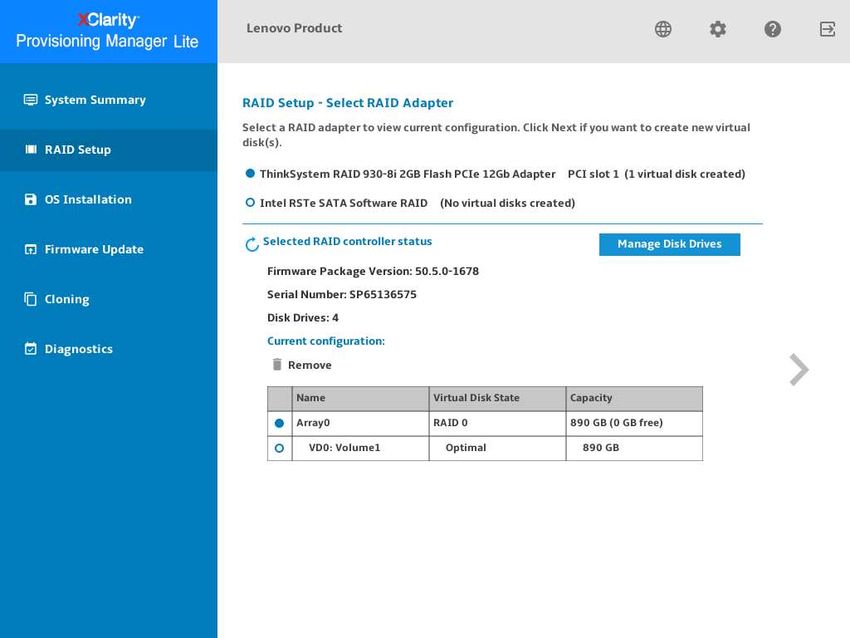Viewport: 850px width, 638px height.
Task: Open Firmware Update page
Action: click(x=108, y=249)
